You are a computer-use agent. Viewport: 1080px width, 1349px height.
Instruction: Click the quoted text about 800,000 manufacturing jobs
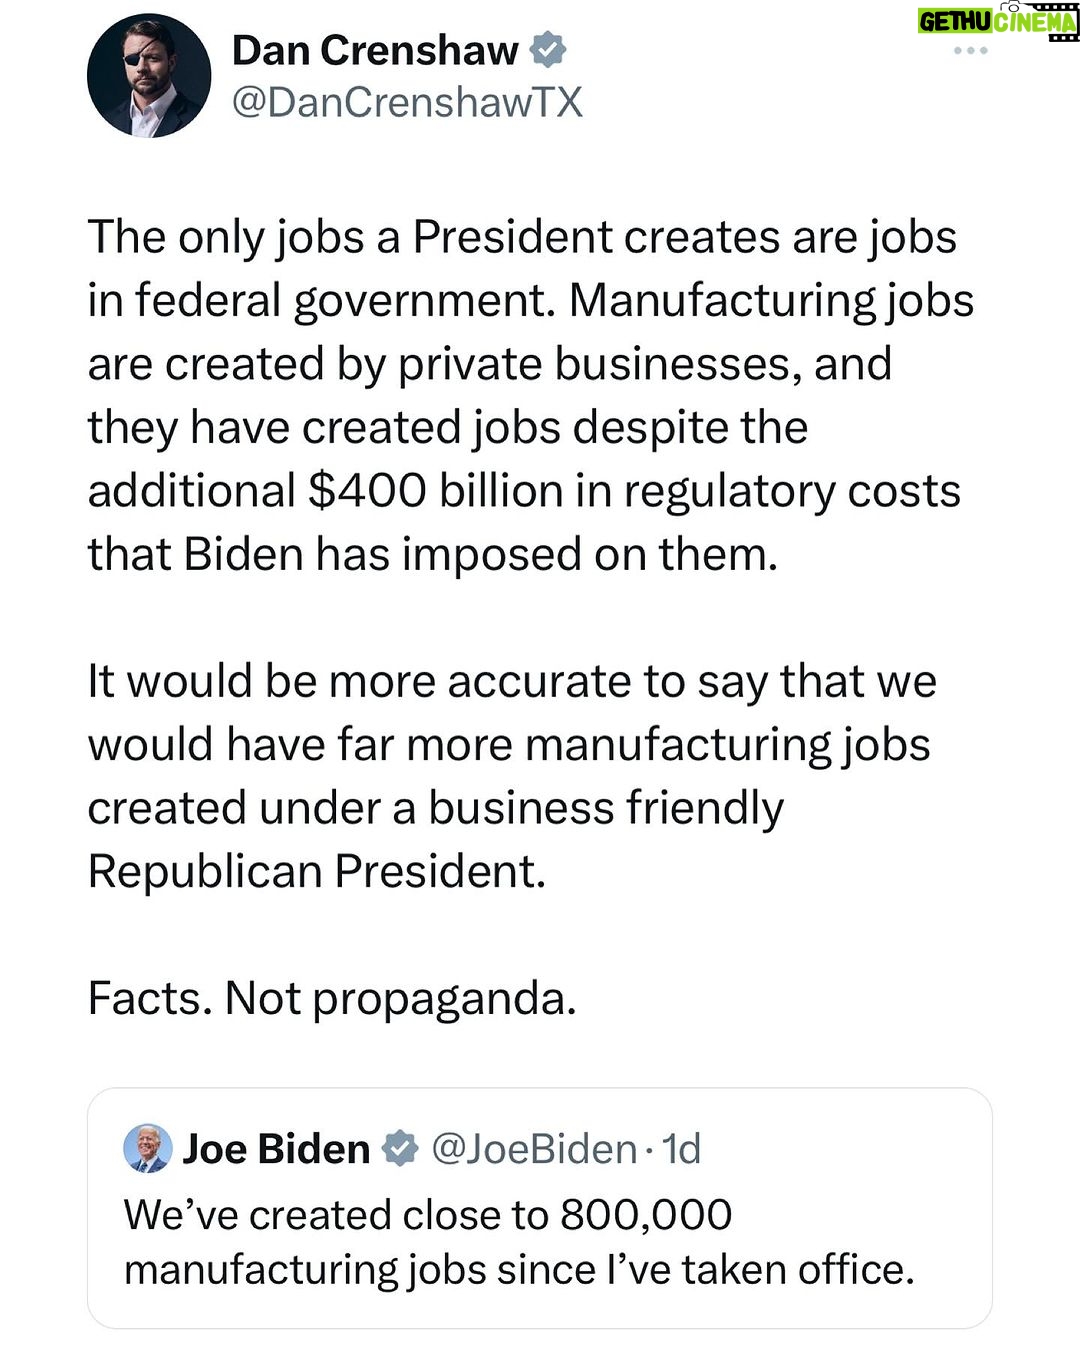pos(519,1242)
